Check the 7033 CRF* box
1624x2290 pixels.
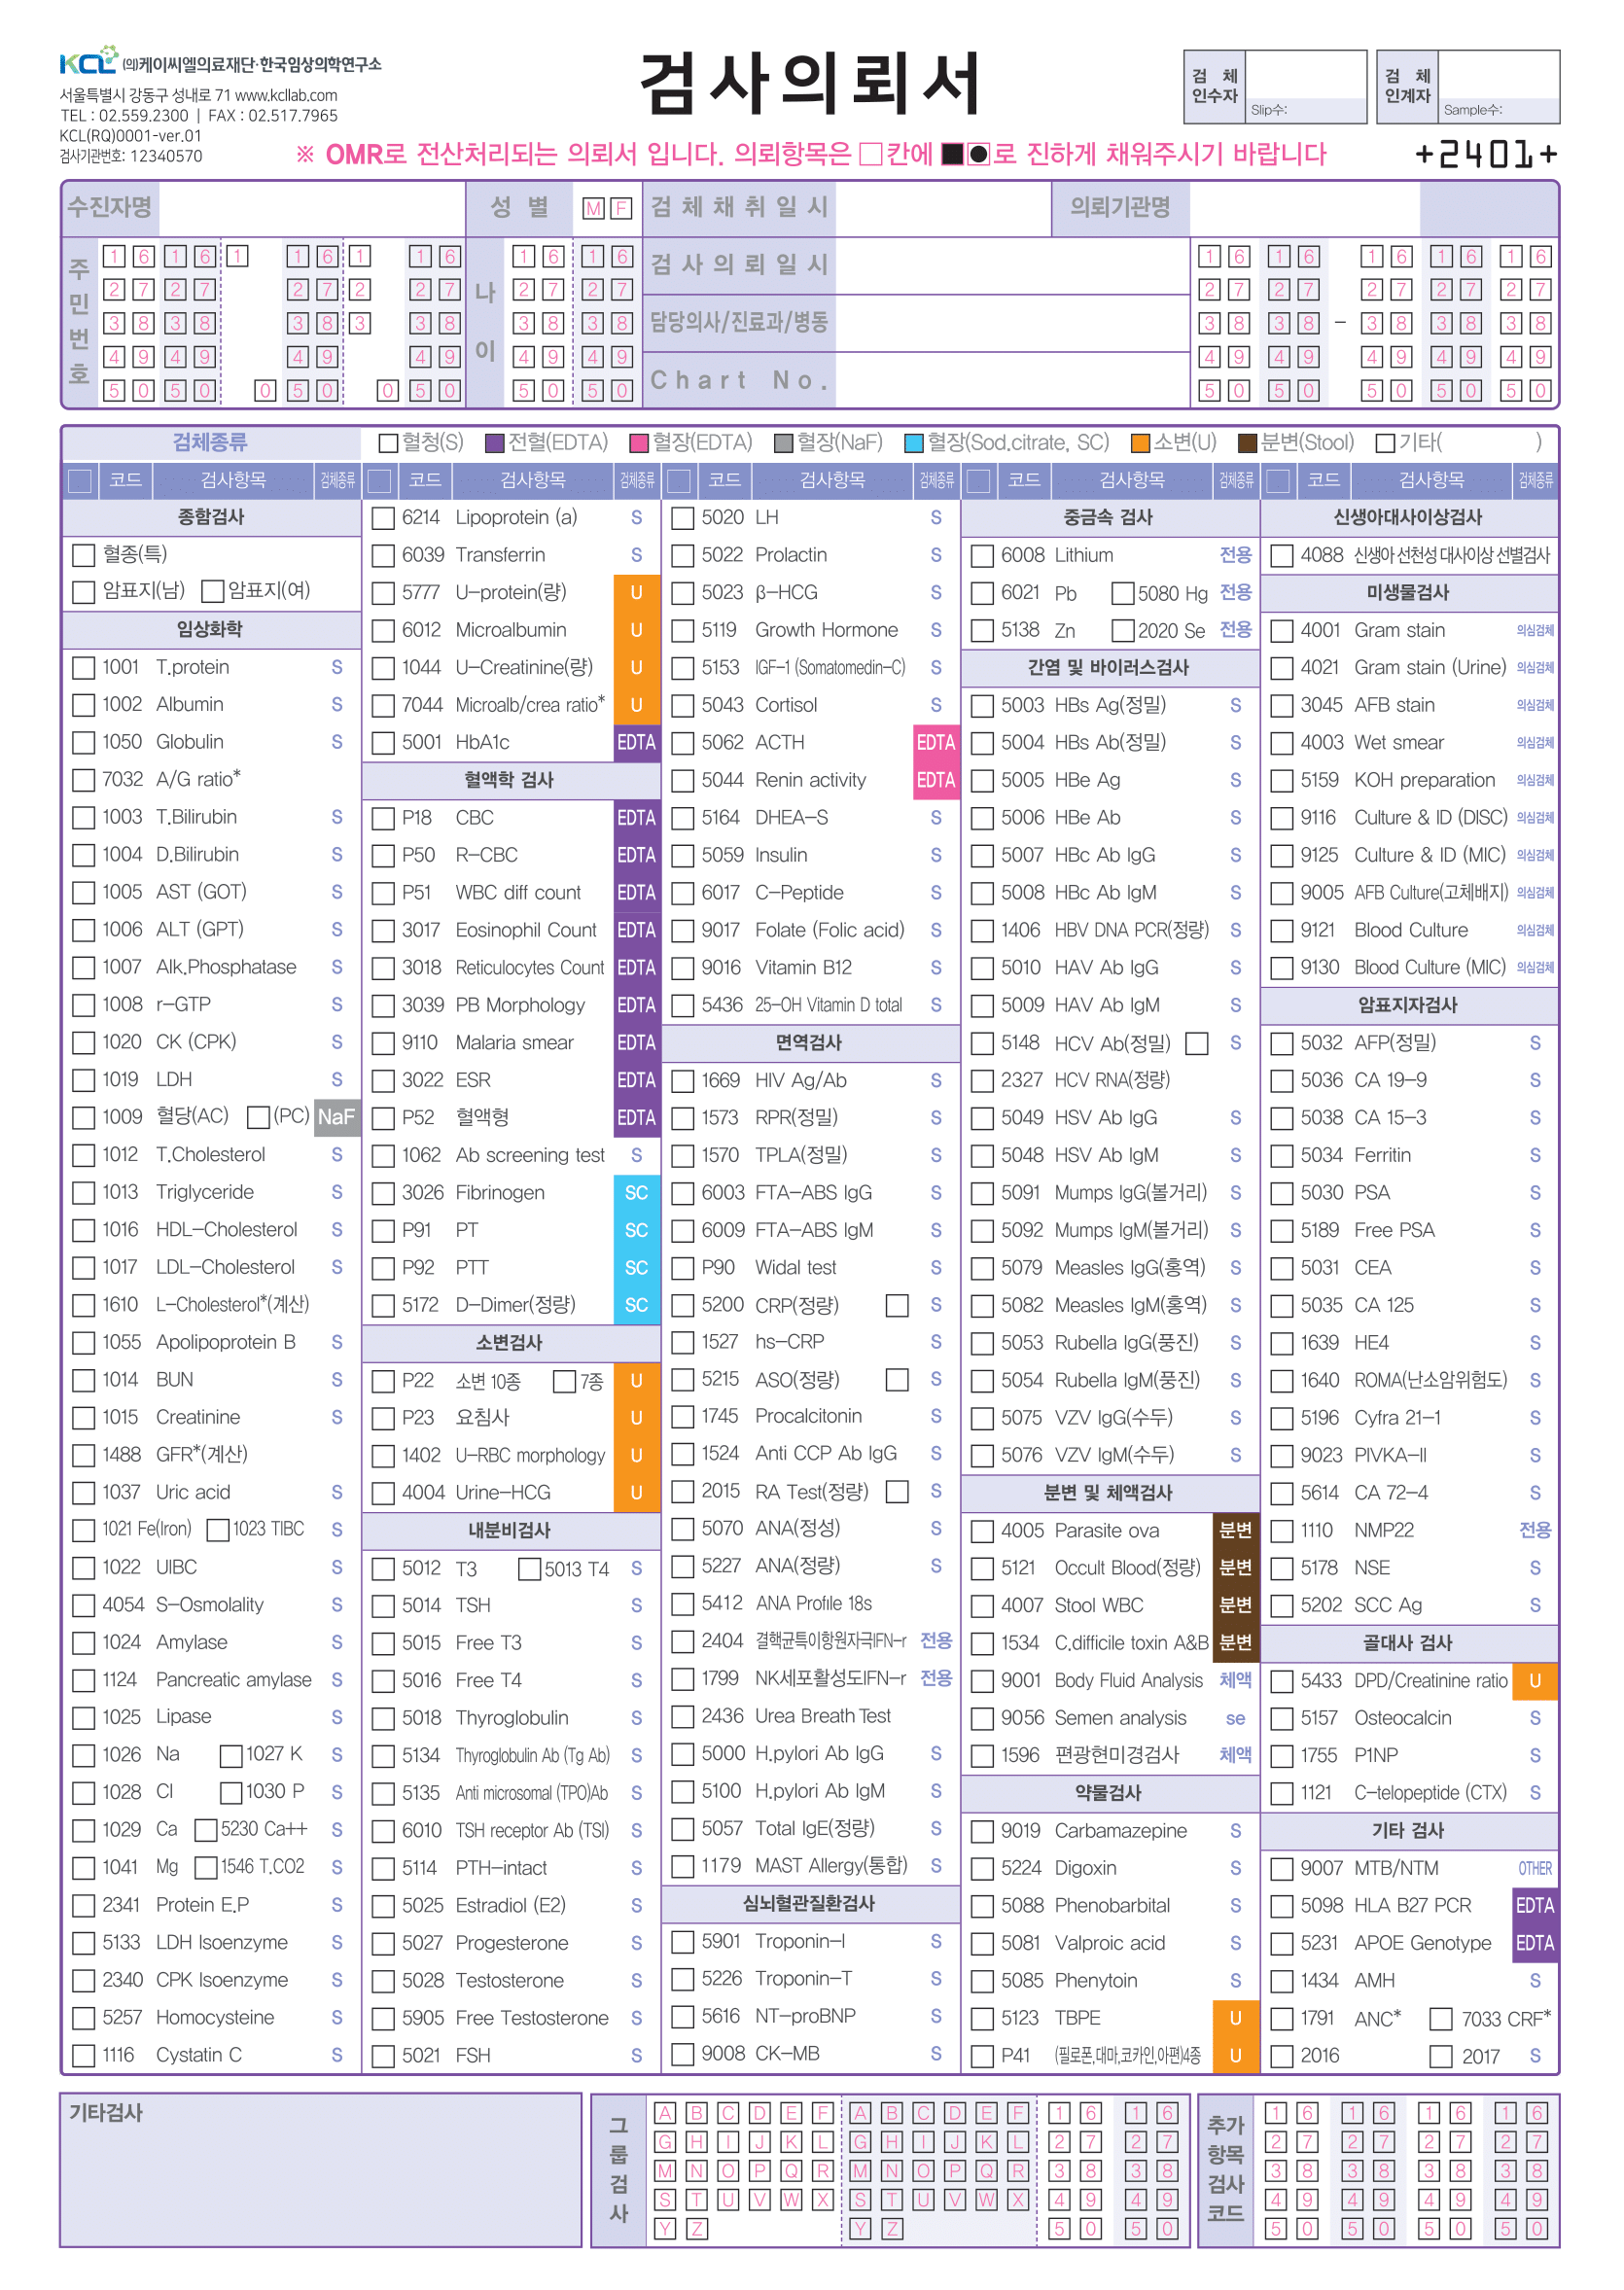[1441, 2019]
